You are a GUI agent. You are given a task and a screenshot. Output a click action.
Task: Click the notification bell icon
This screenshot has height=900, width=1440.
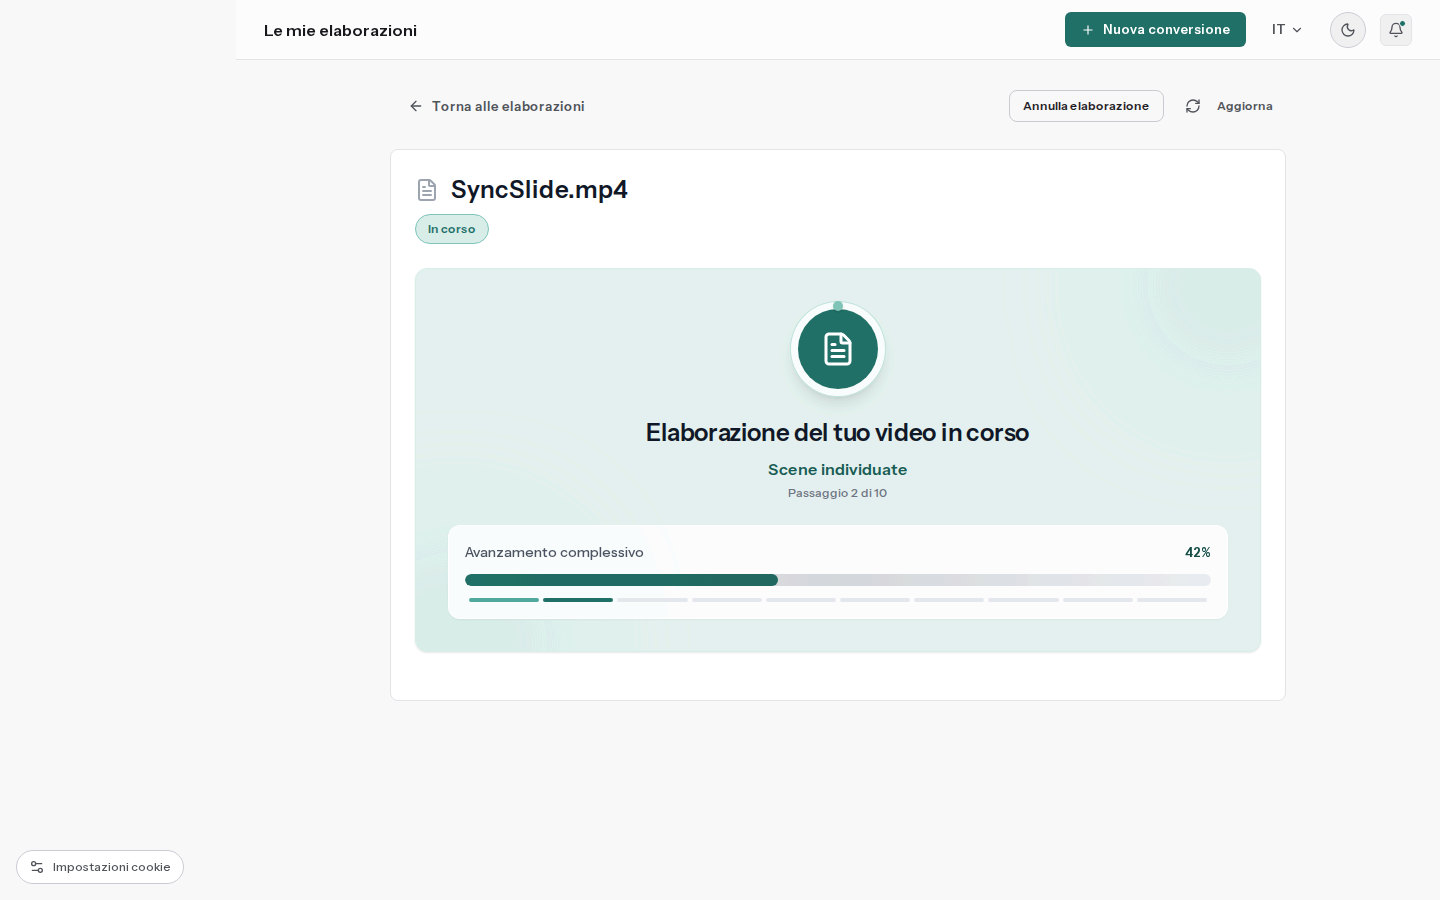1396,30
